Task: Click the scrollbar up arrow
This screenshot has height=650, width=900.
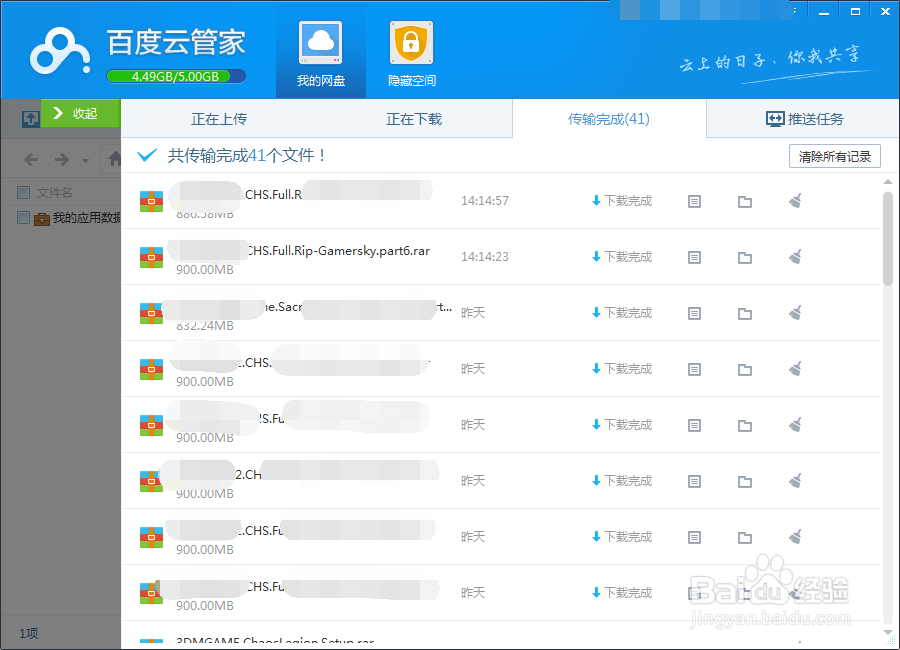Action: pyautogui.click(x=888, y=182)
